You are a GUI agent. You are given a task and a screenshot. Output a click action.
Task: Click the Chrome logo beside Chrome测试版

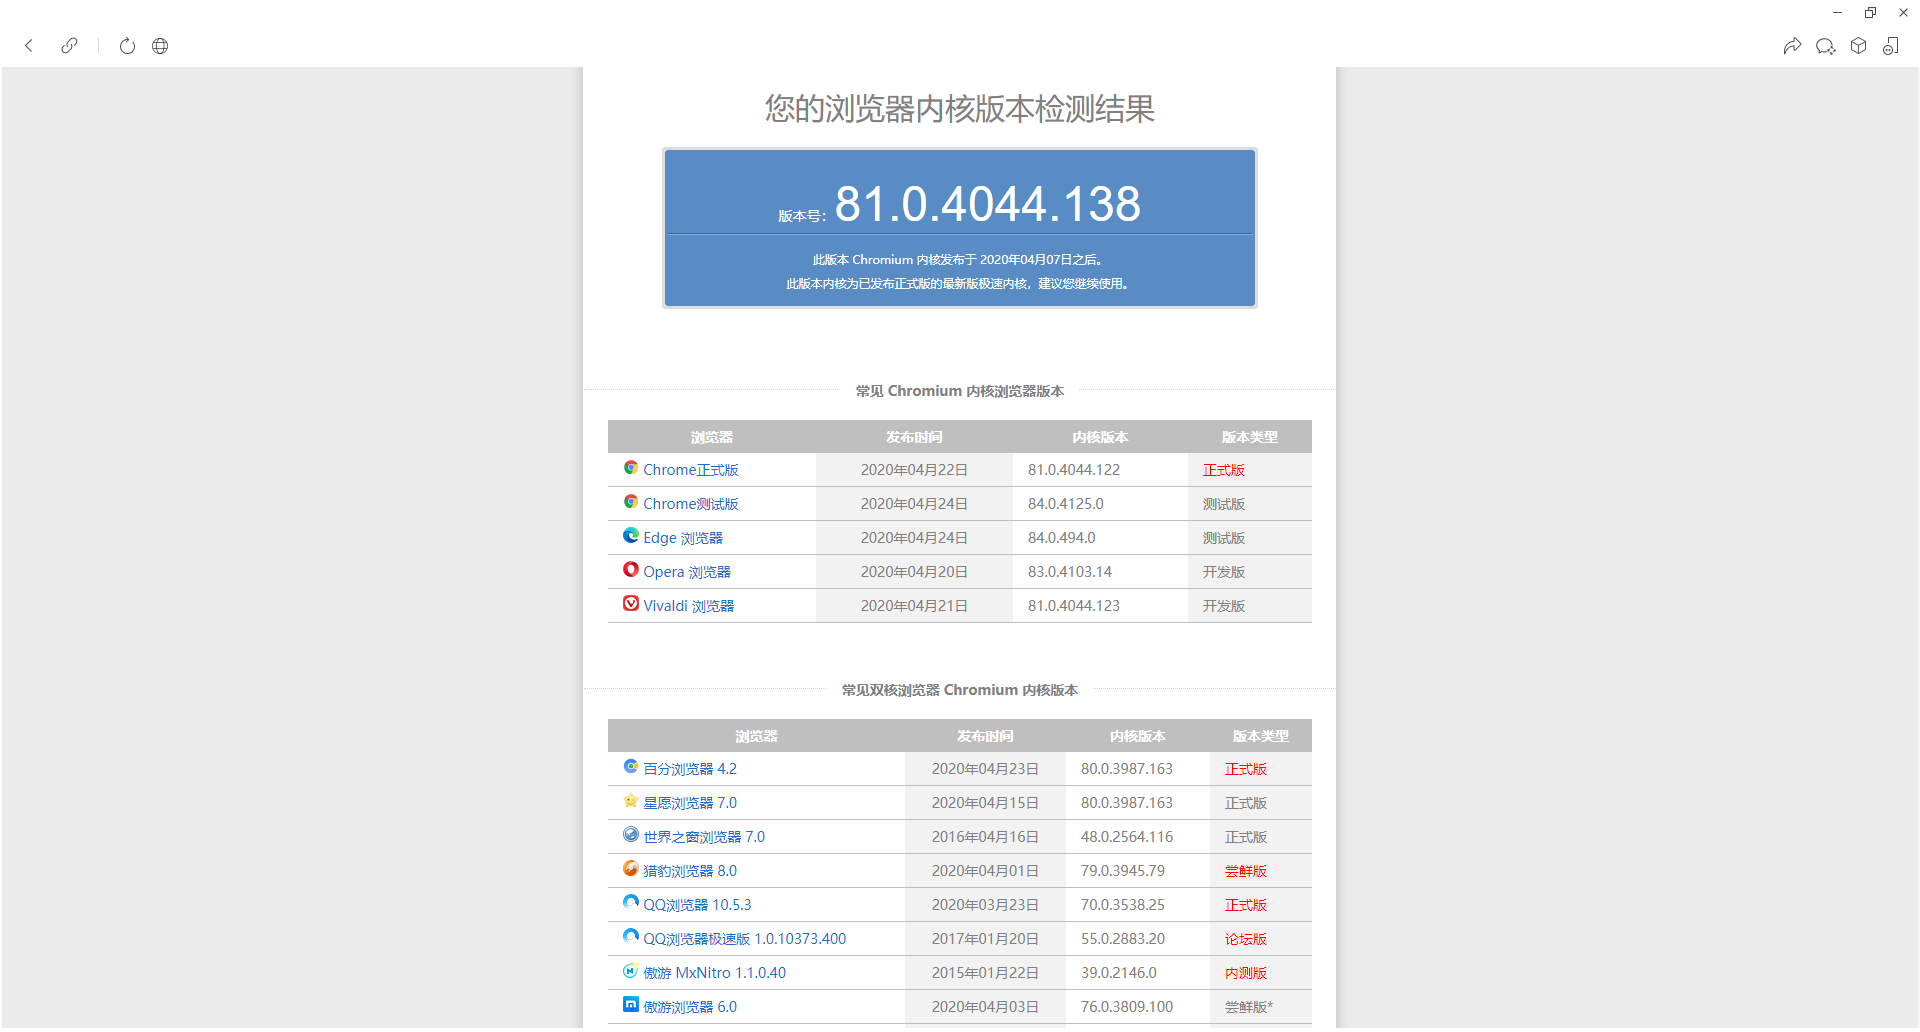[631, 502]
